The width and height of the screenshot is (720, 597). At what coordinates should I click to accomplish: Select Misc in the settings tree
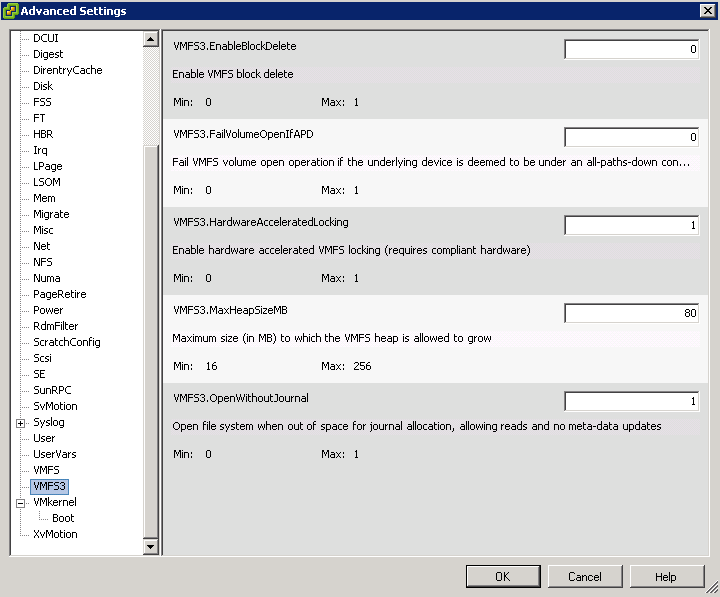(x=43, y=230)
